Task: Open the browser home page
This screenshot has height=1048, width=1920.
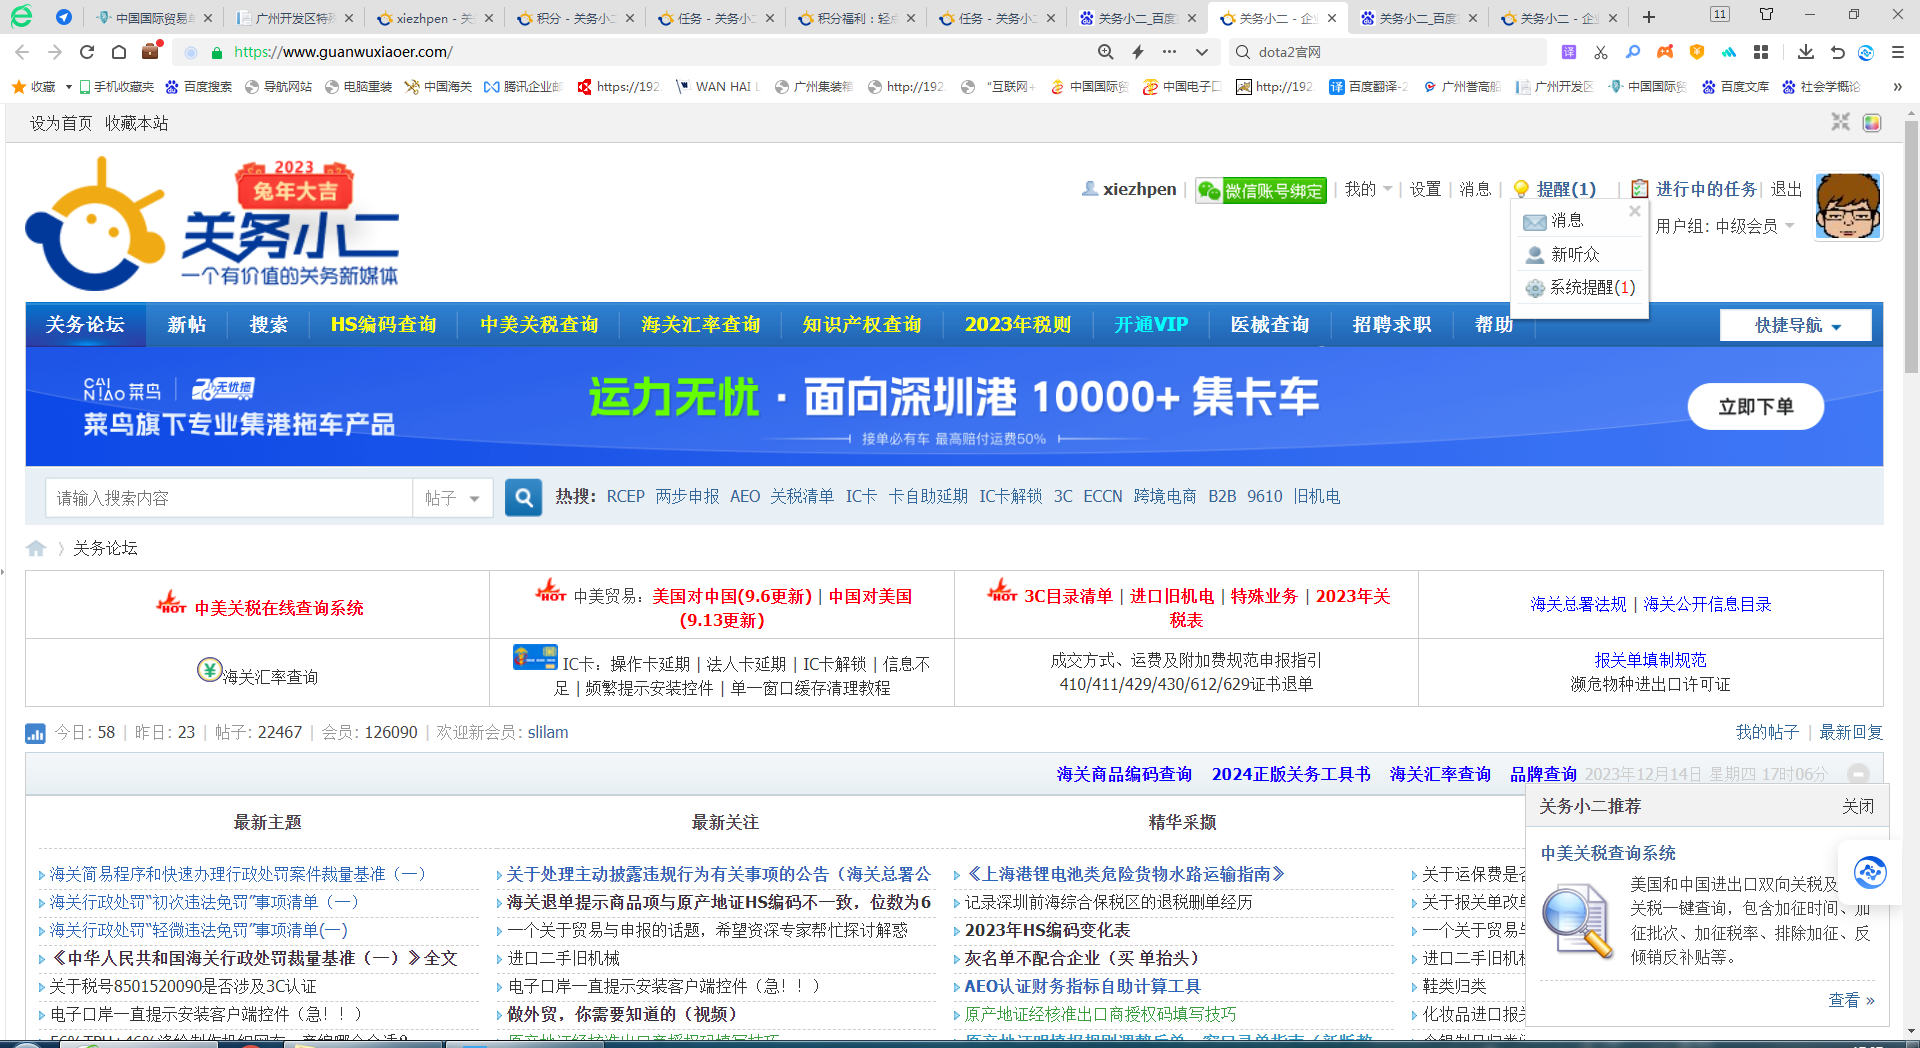Action: click(119, 52)
